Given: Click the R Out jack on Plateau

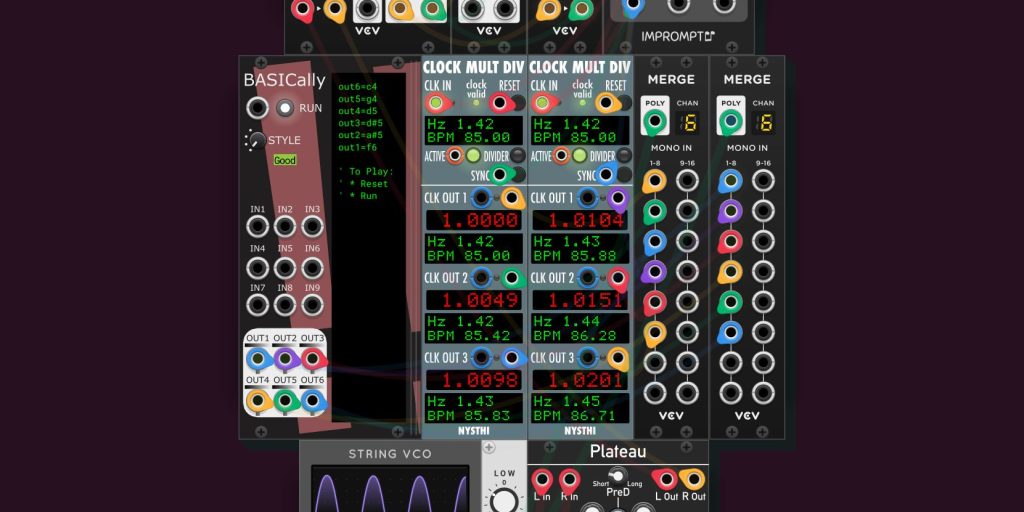Looking at the screenshot, I should click(692, 479).
